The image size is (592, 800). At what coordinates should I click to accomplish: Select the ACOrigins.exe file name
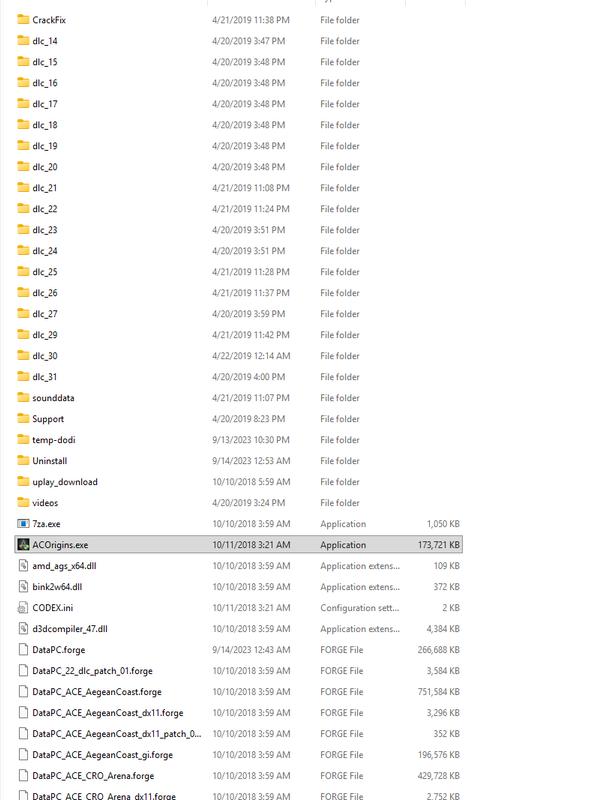point(60,545)
